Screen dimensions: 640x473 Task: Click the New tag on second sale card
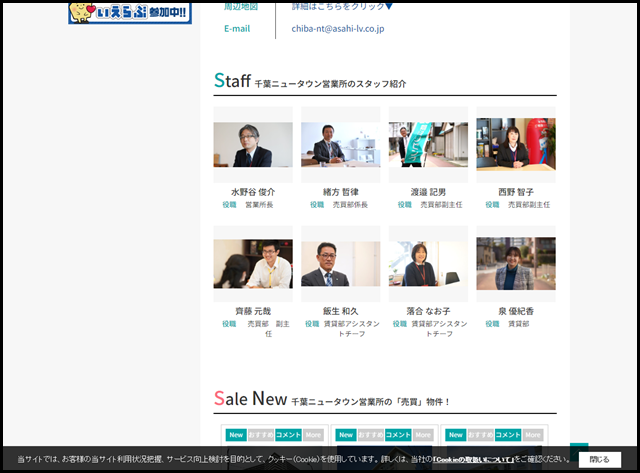(346, 435)
